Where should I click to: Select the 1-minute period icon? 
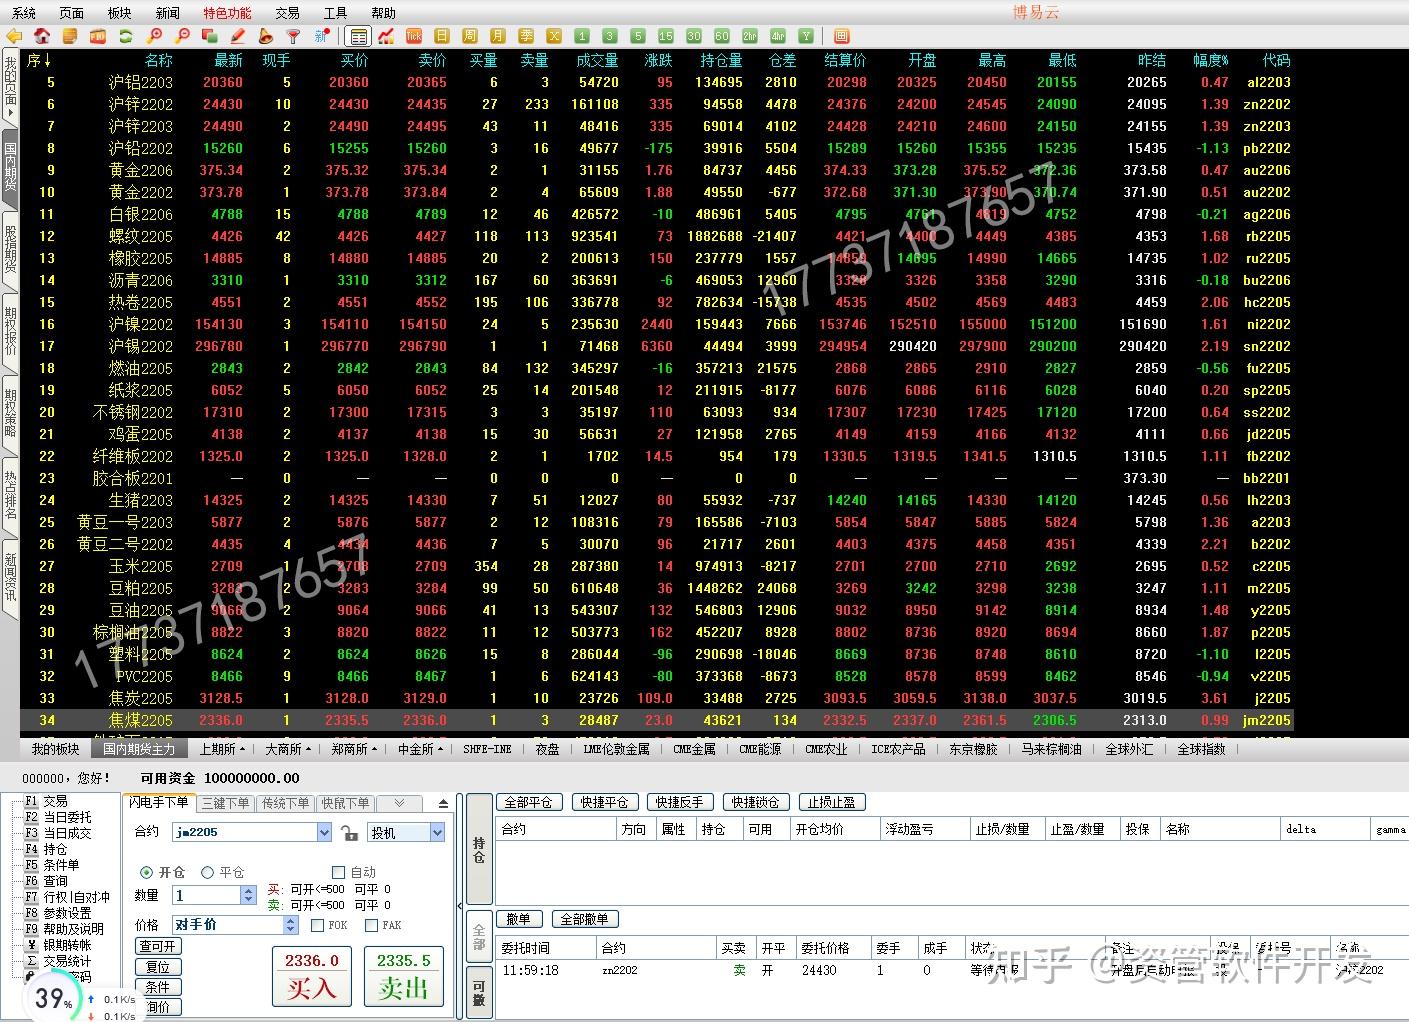click(582, 36)
